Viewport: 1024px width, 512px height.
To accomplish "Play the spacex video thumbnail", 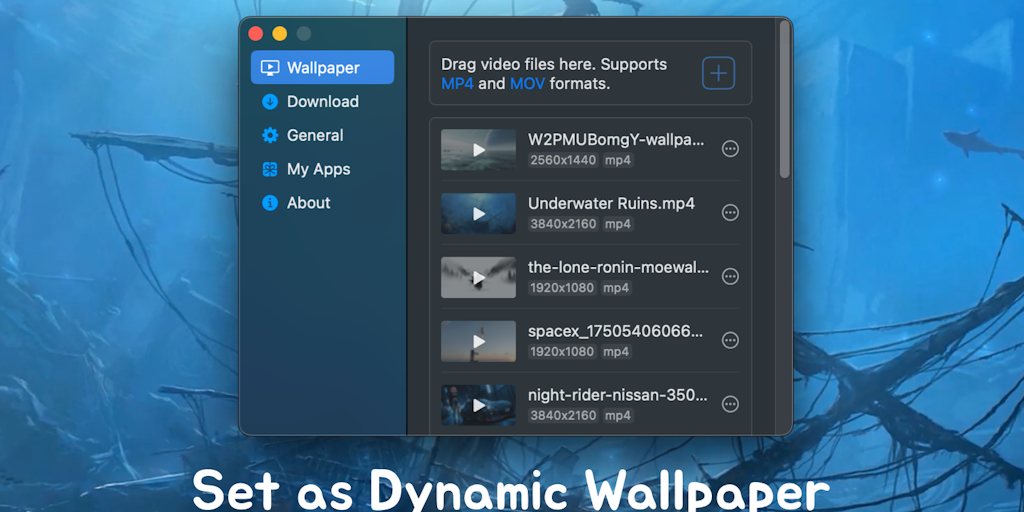I will point(479,342).
